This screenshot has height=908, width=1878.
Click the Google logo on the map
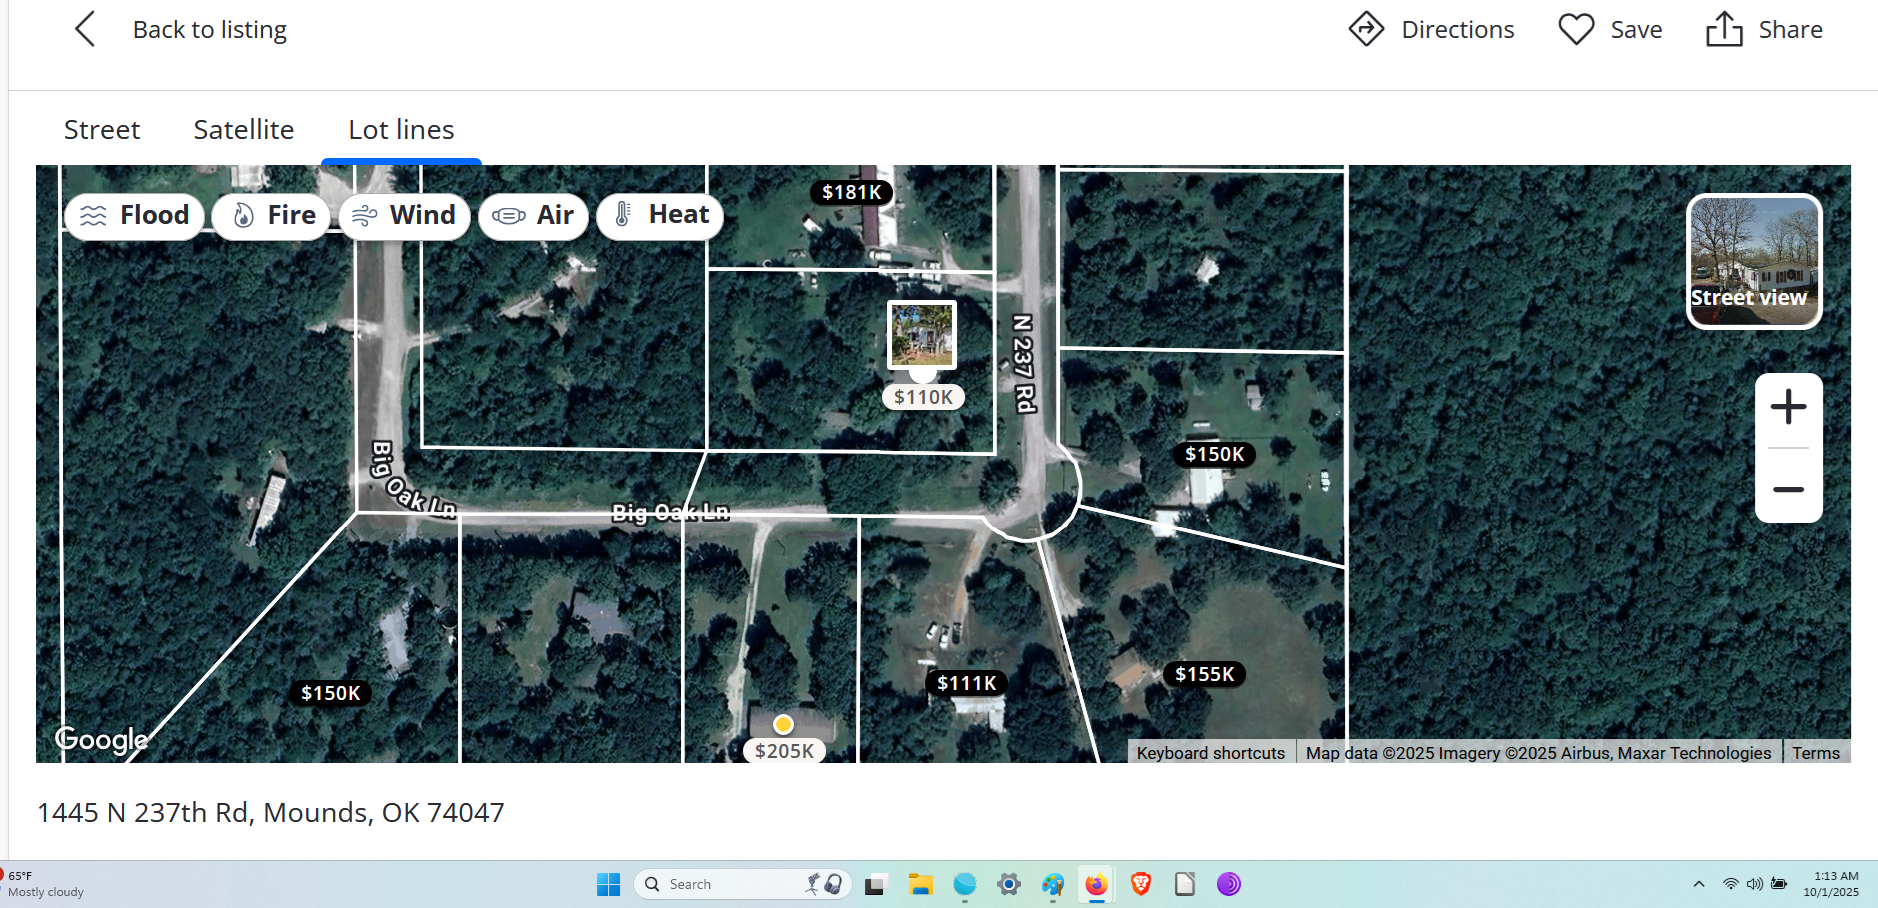(101, 739)
